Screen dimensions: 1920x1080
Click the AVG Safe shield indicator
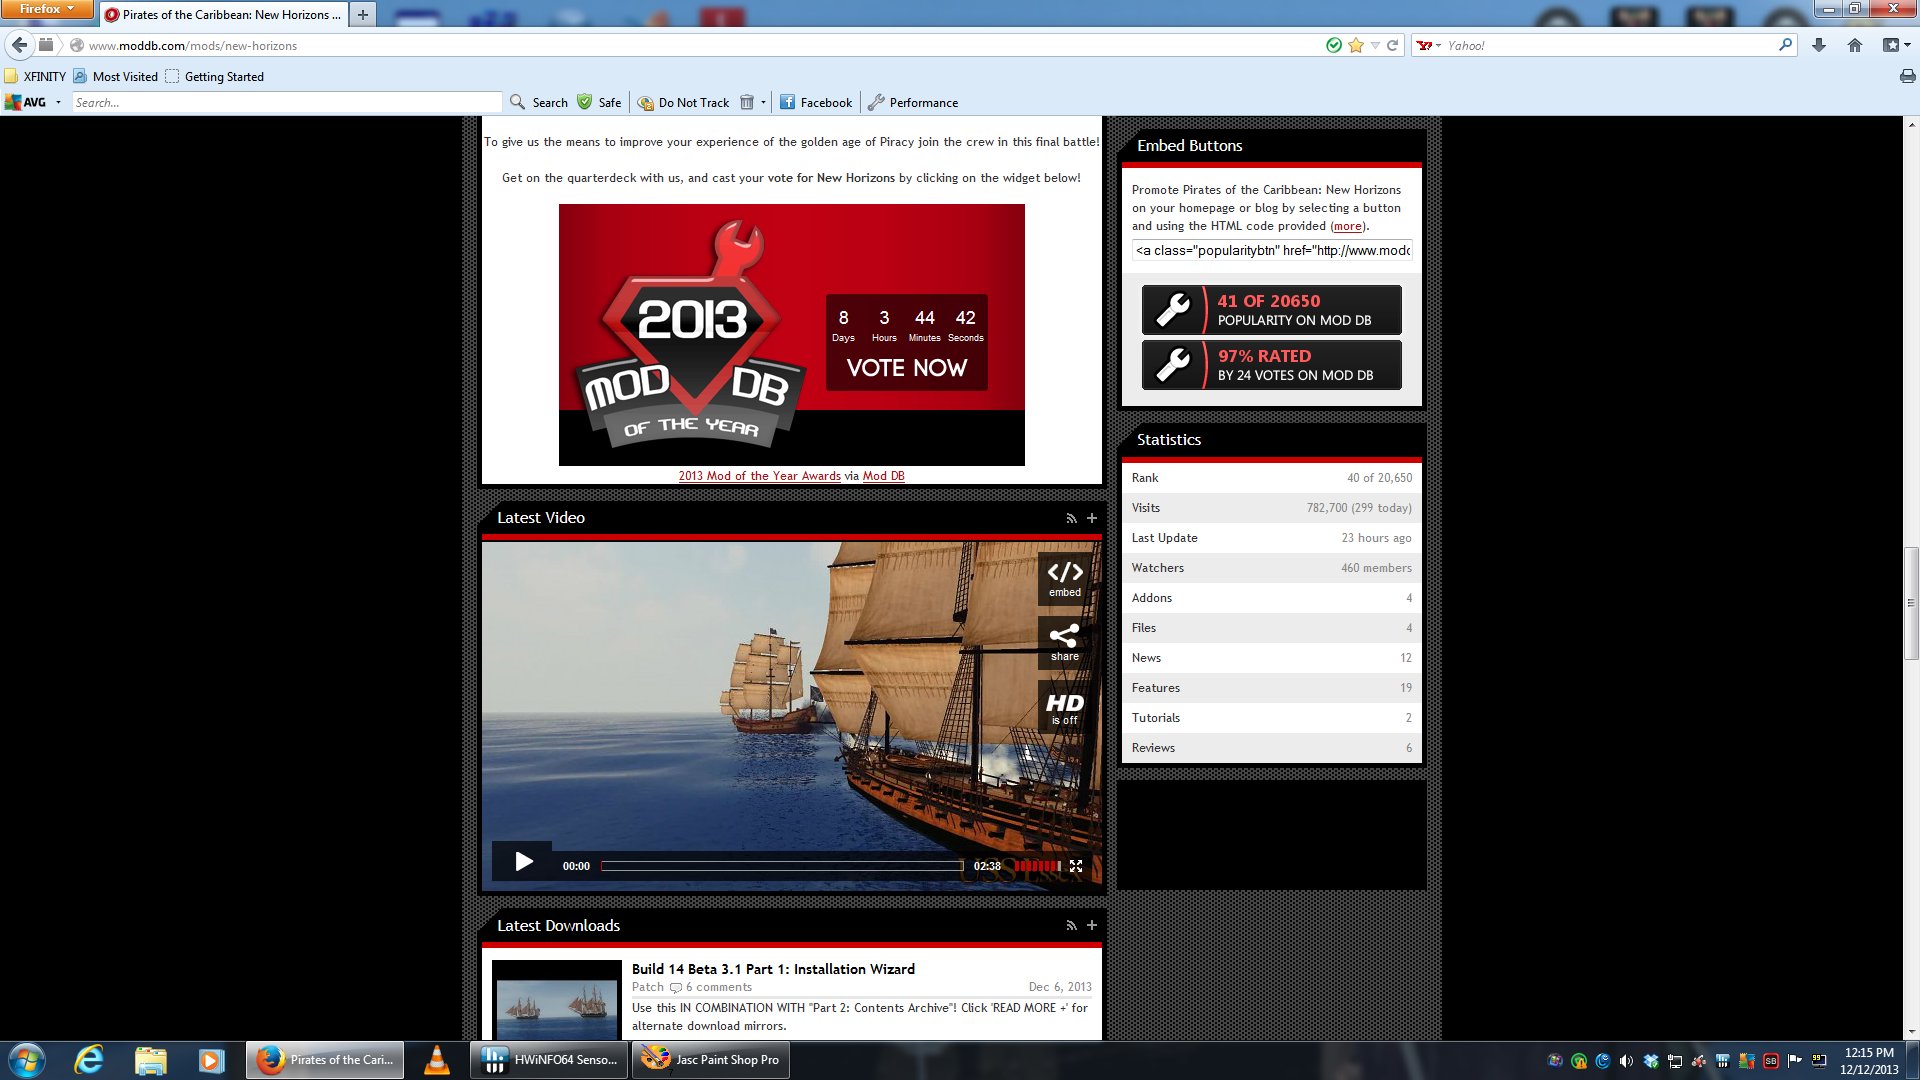pyautogui.click(x=599, y=102)
